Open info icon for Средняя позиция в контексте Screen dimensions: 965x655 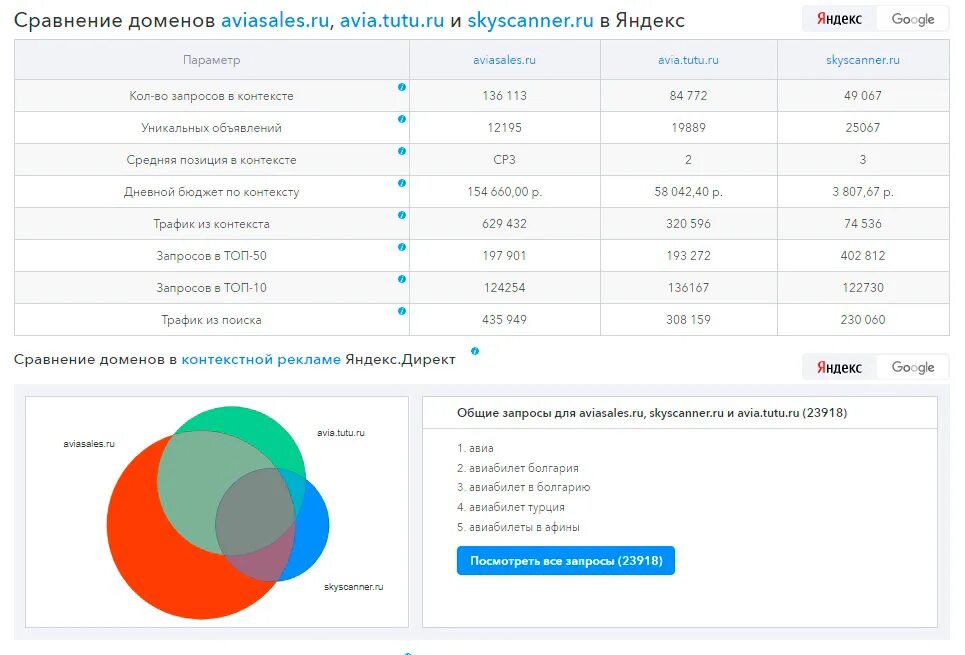pyautogui.click(x=402, y=151)
